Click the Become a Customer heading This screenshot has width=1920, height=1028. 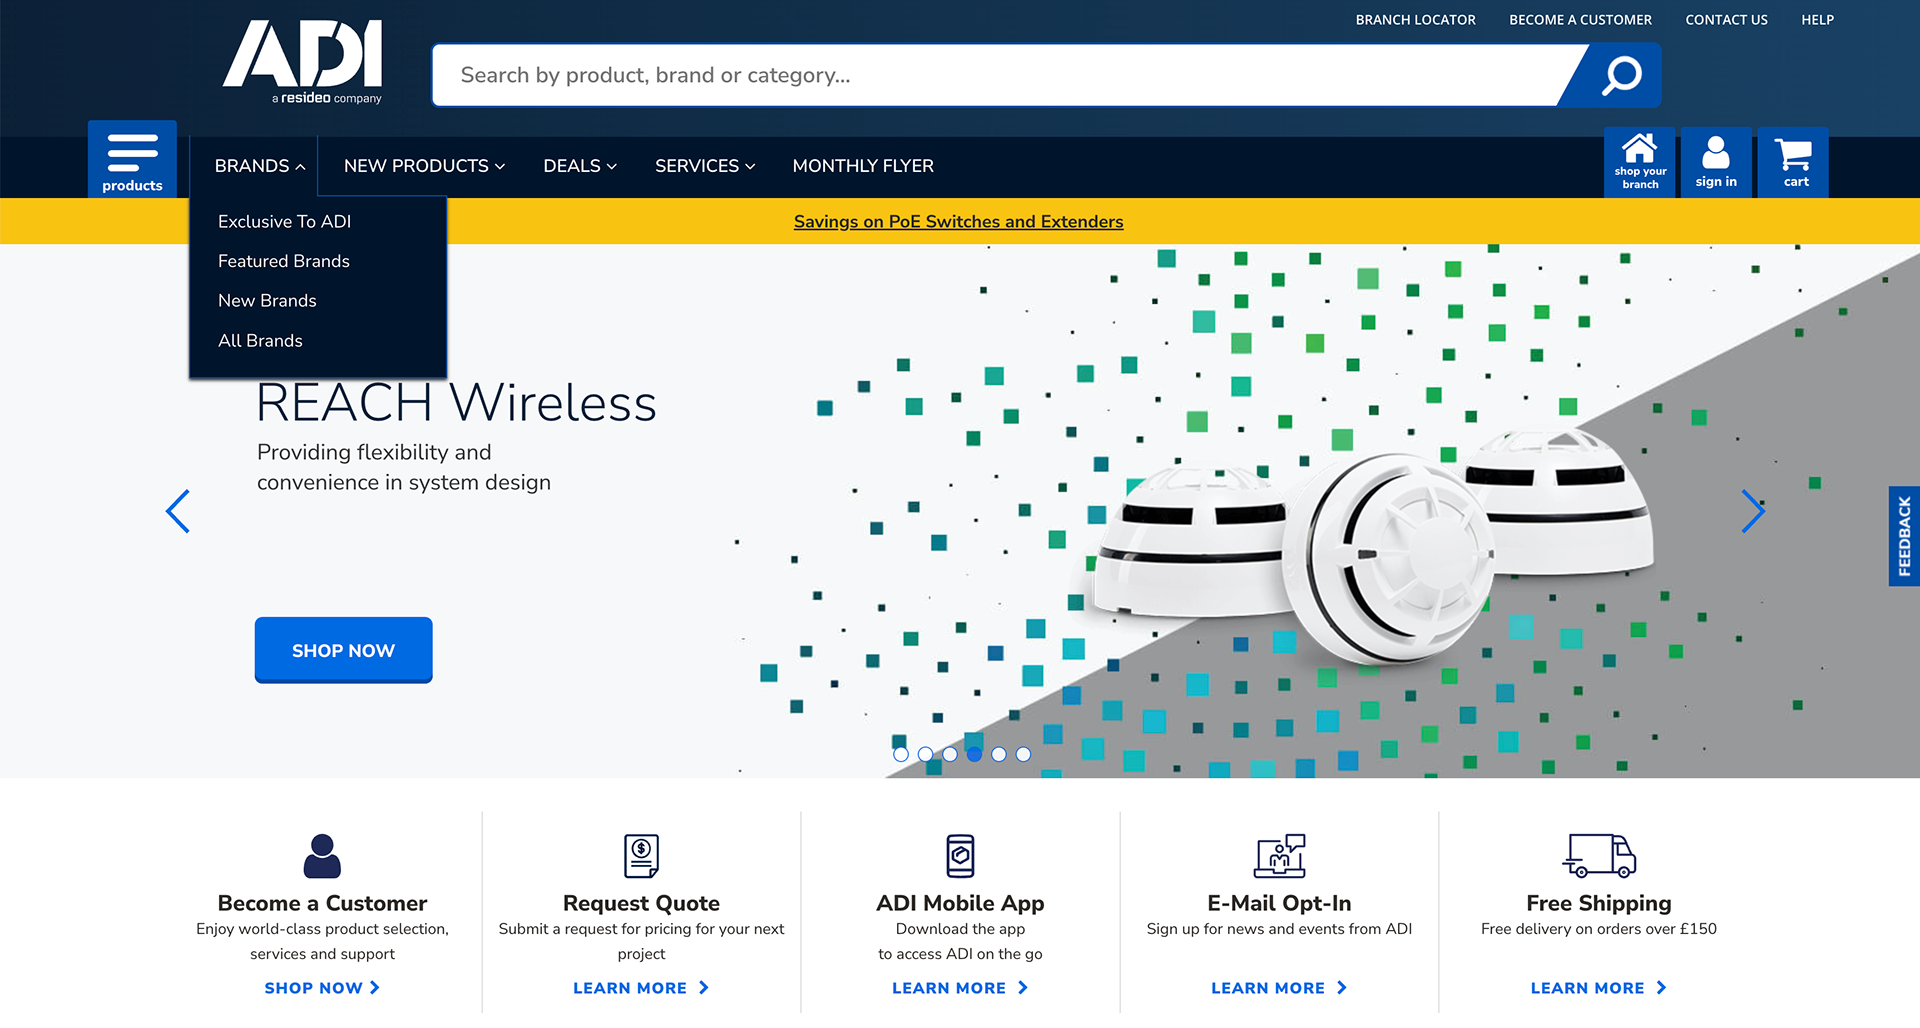[322, 903]
